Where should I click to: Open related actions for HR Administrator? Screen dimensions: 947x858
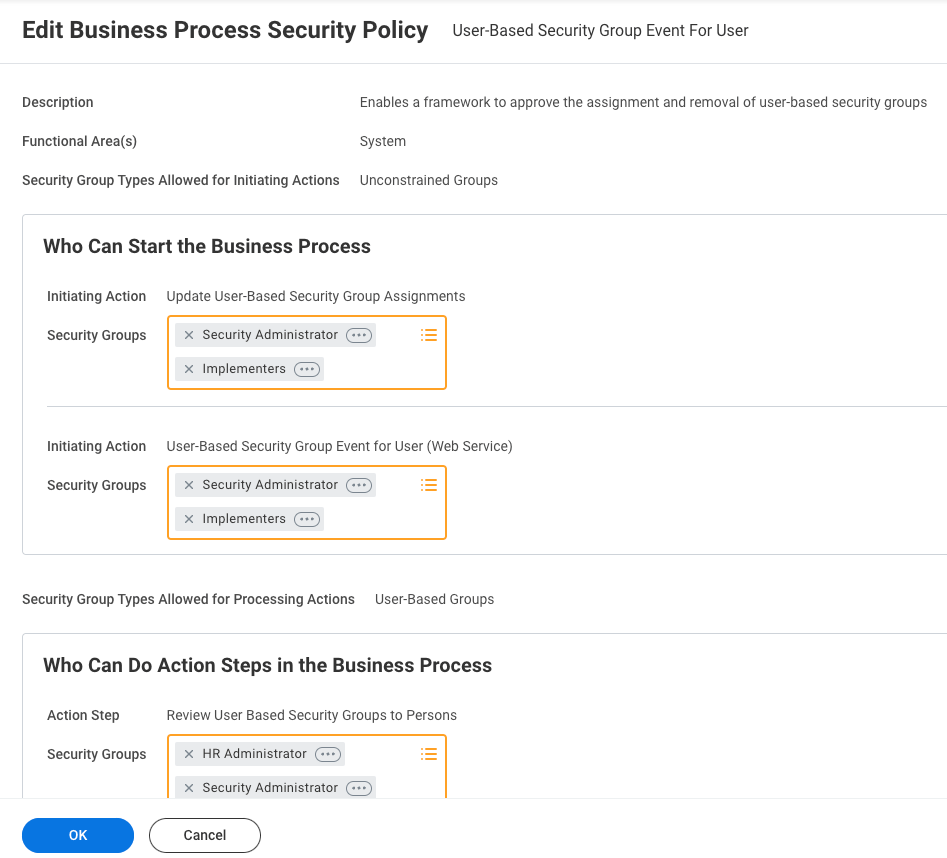point(327,754)
